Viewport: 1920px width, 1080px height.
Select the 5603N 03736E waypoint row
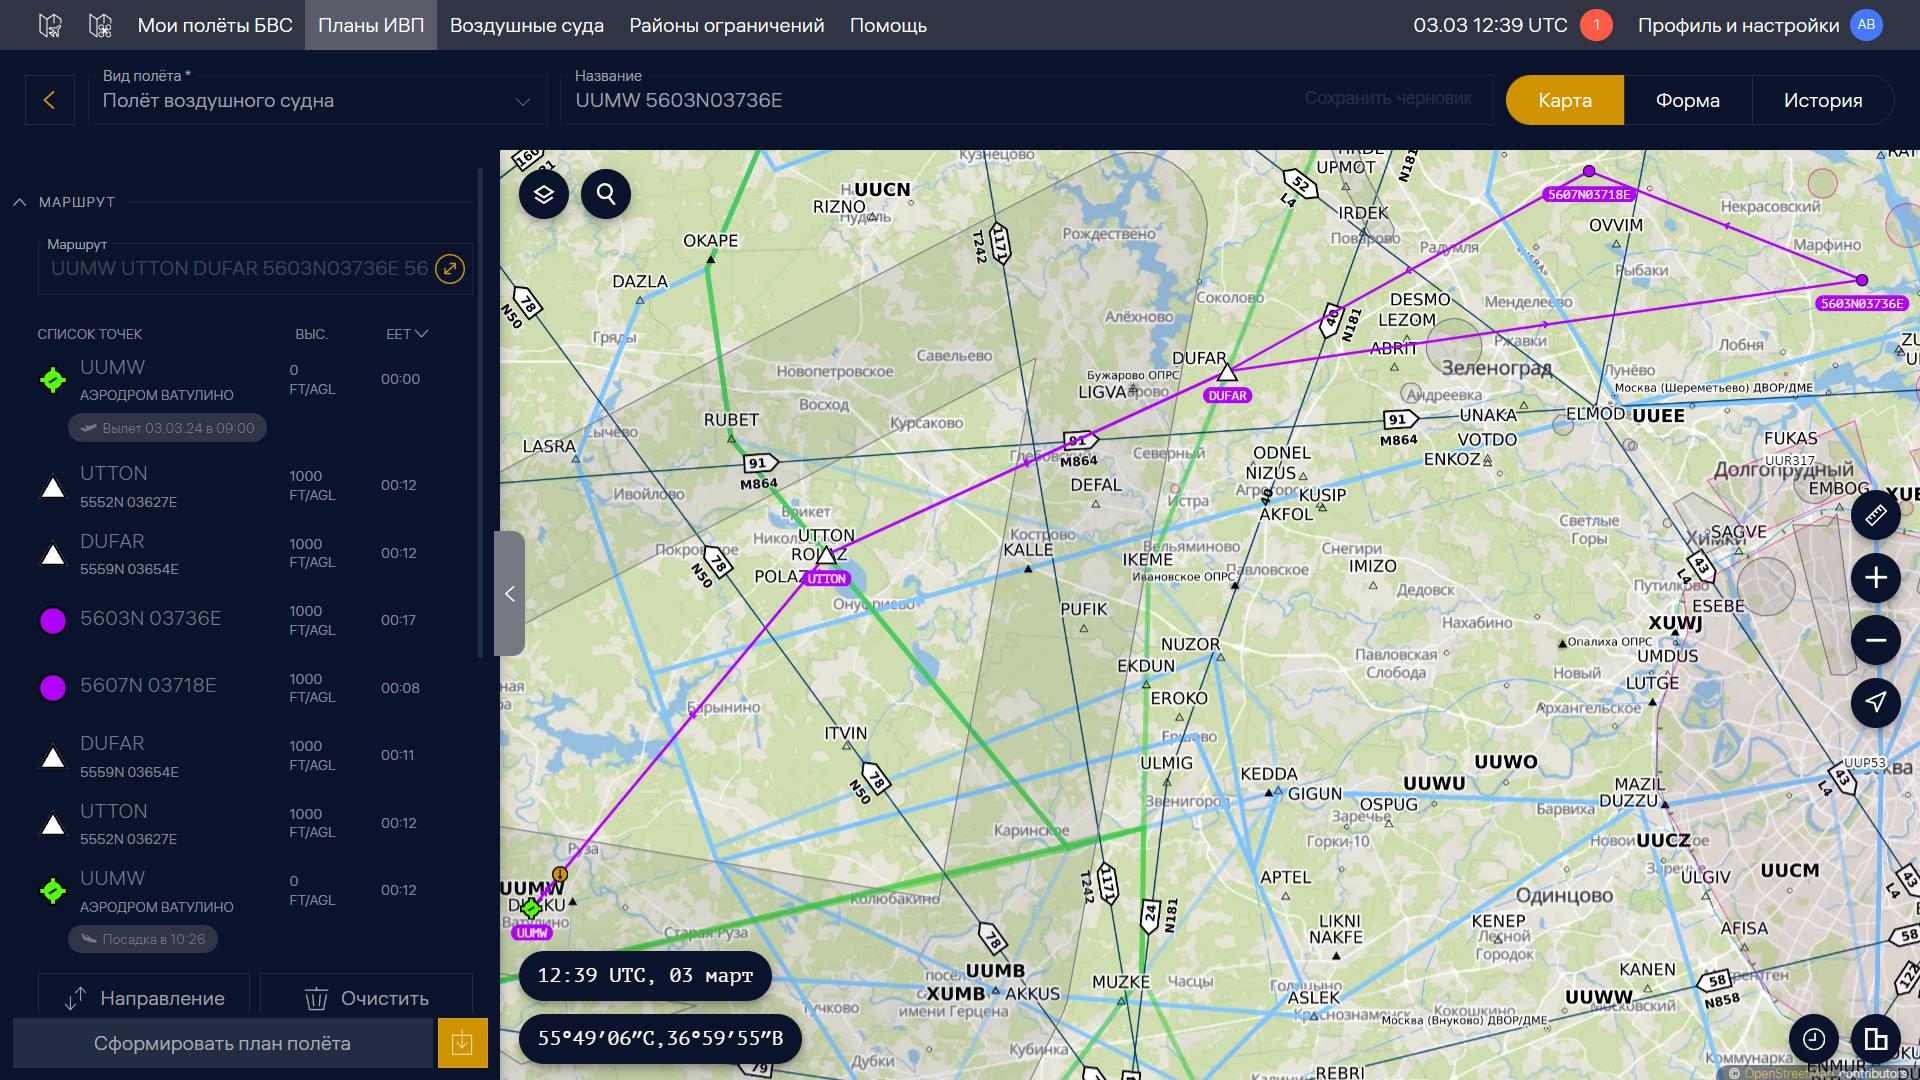(x=150, y=619)
